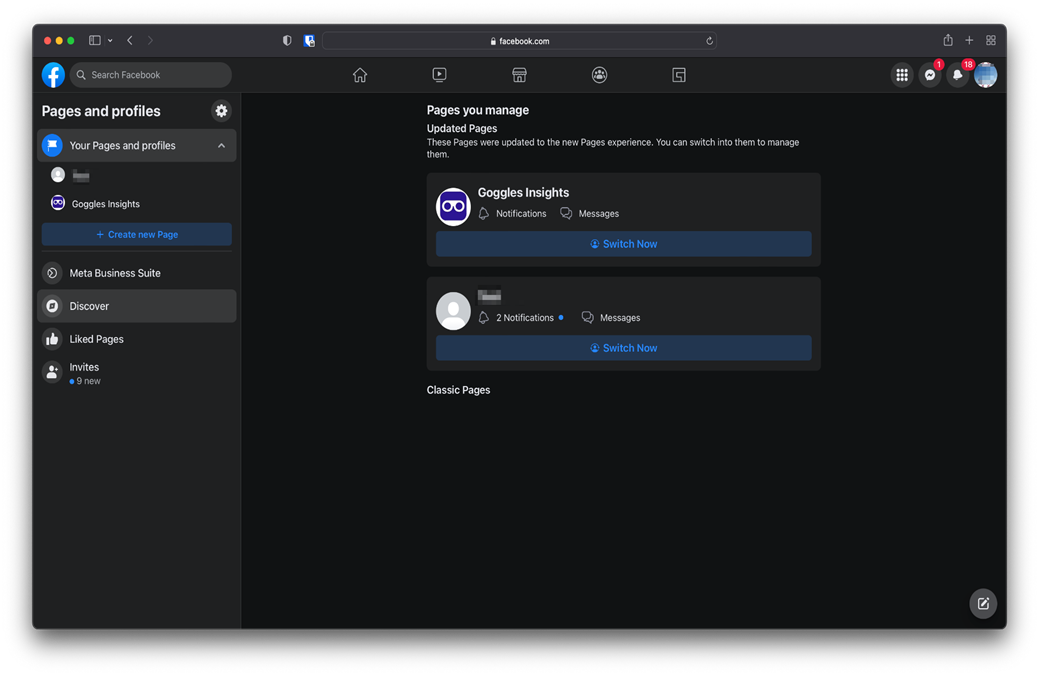Open the nine-dot apps menu grid
Image resolution: width=1039 pixels, height=676 pixels.
pyautogui.click(x=902, y=75)
